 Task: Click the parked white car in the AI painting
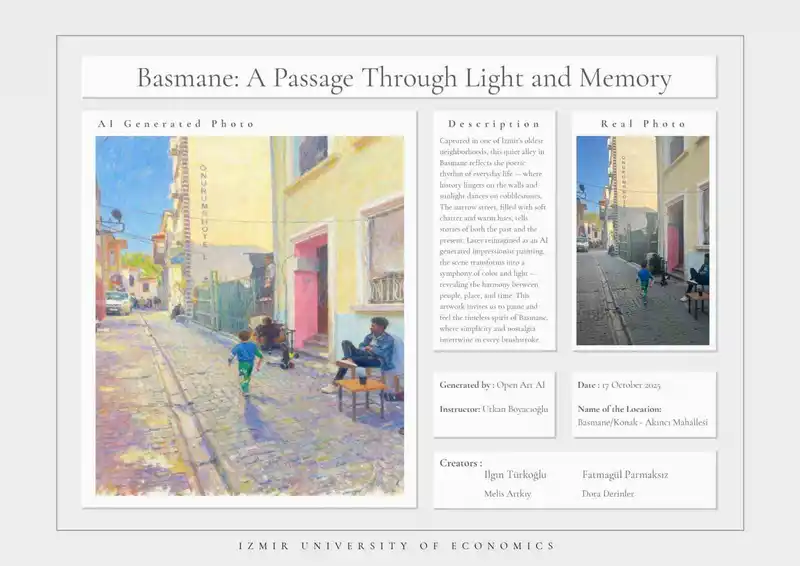click(x=118, y=302)
